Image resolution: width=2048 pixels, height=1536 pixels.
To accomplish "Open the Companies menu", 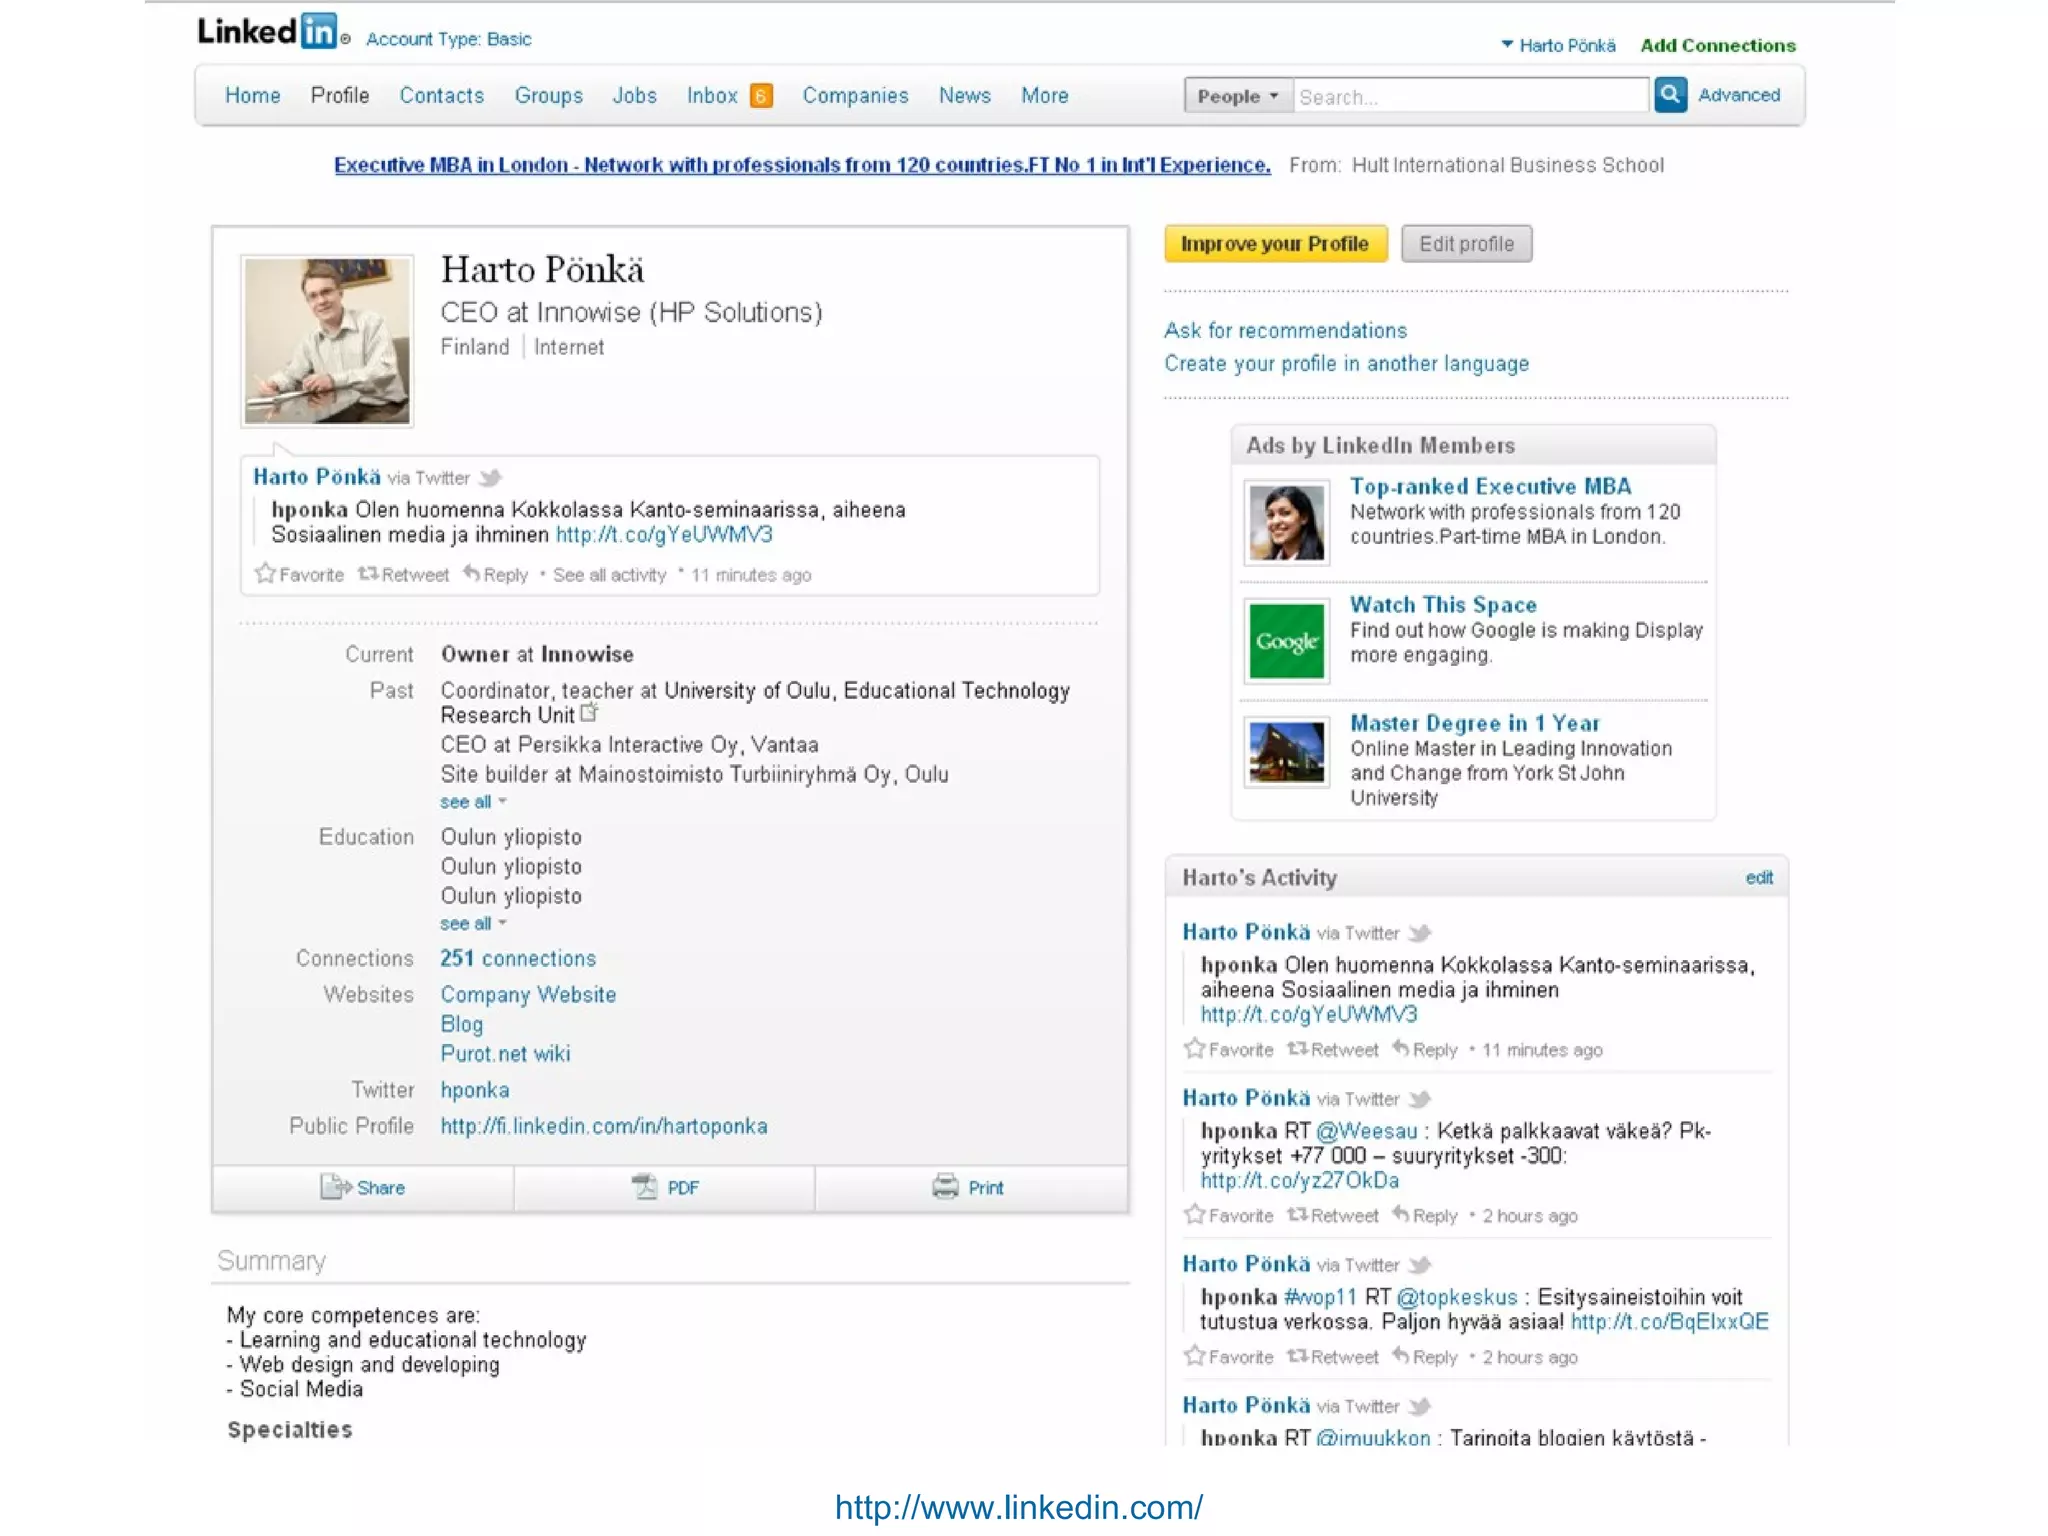I will pos(855,96).
